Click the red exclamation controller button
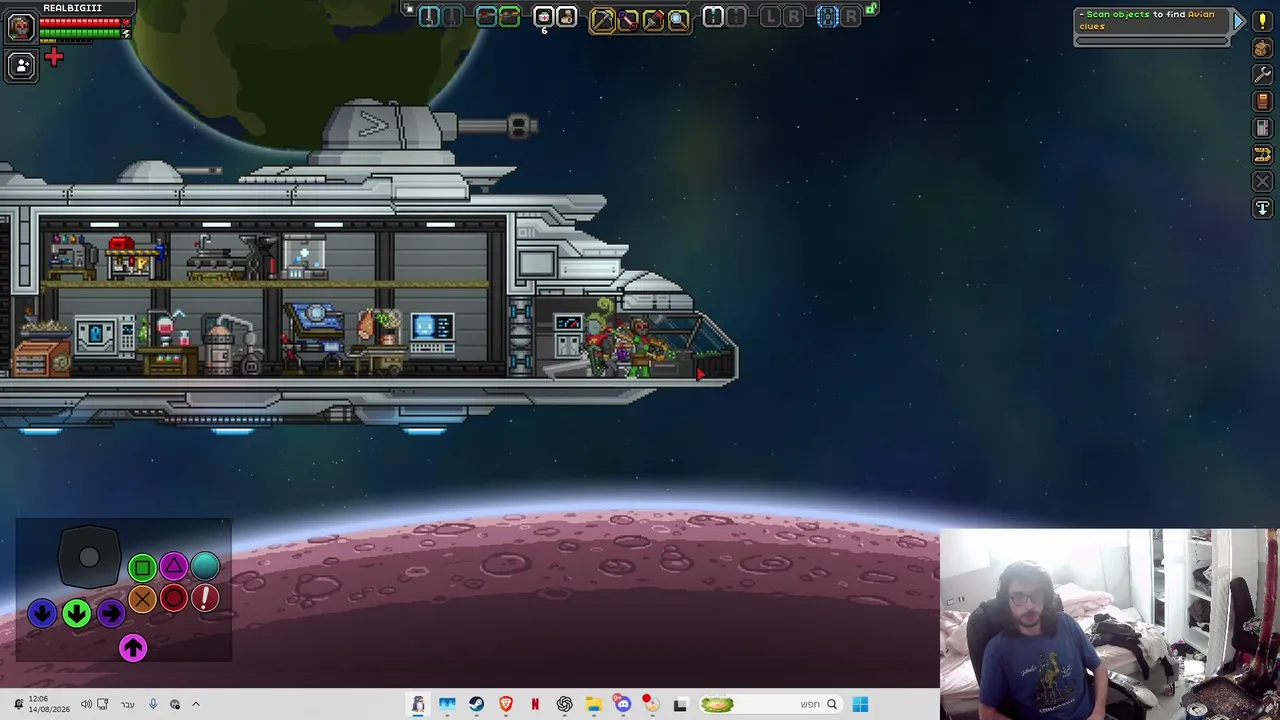The width and height of the screenshot is (1280, 720). (x=205, y=599)
